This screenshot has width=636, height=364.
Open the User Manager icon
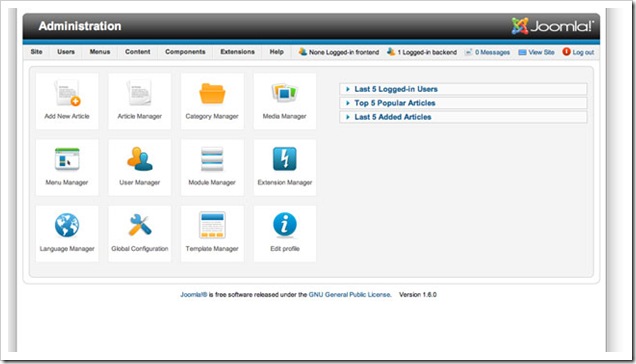click(140, 159)
